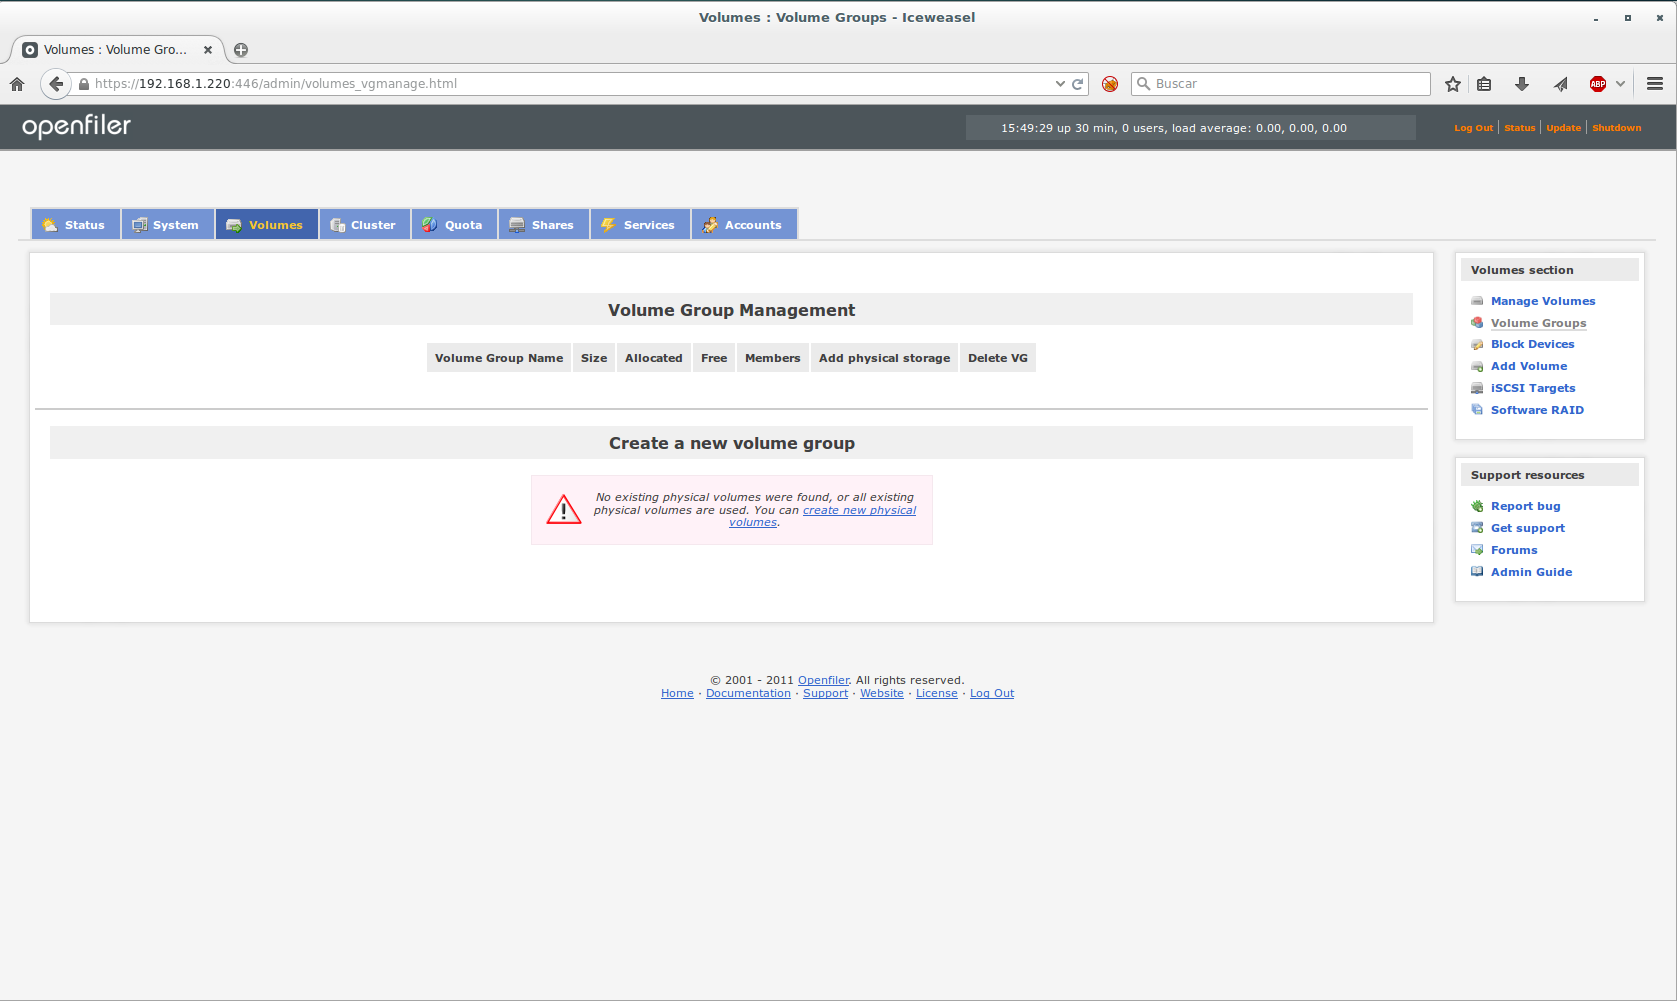
Task: Expand the URL bar history dropdown
Action: coord(1060,84)
